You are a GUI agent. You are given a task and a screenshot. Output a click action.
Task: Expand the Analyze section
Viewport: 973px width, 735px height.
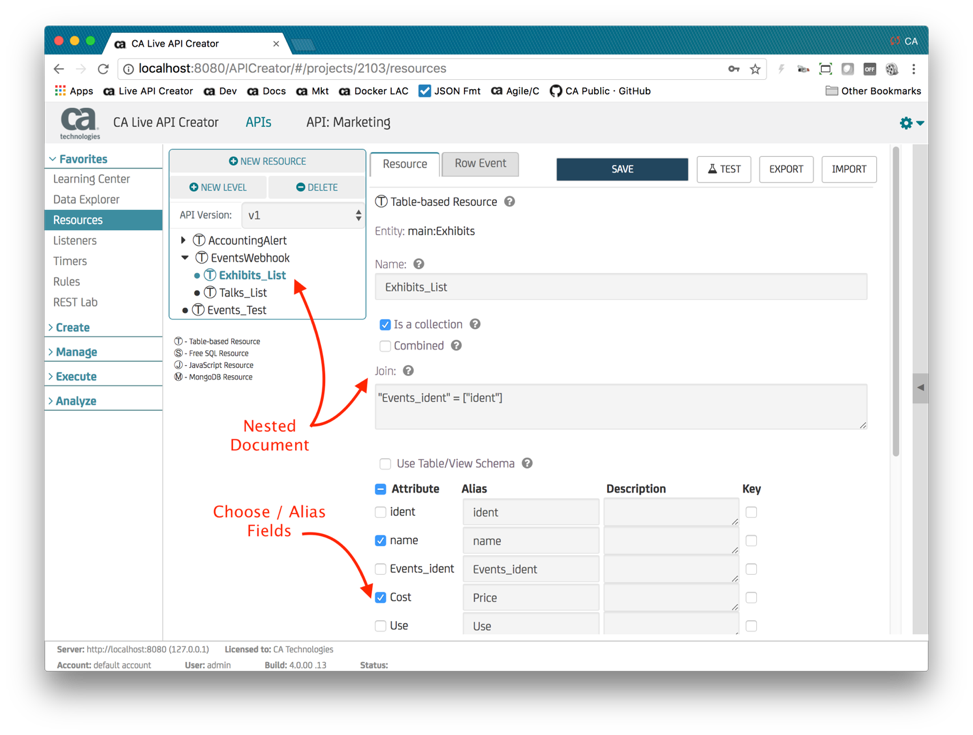click(x=73, y=401)
